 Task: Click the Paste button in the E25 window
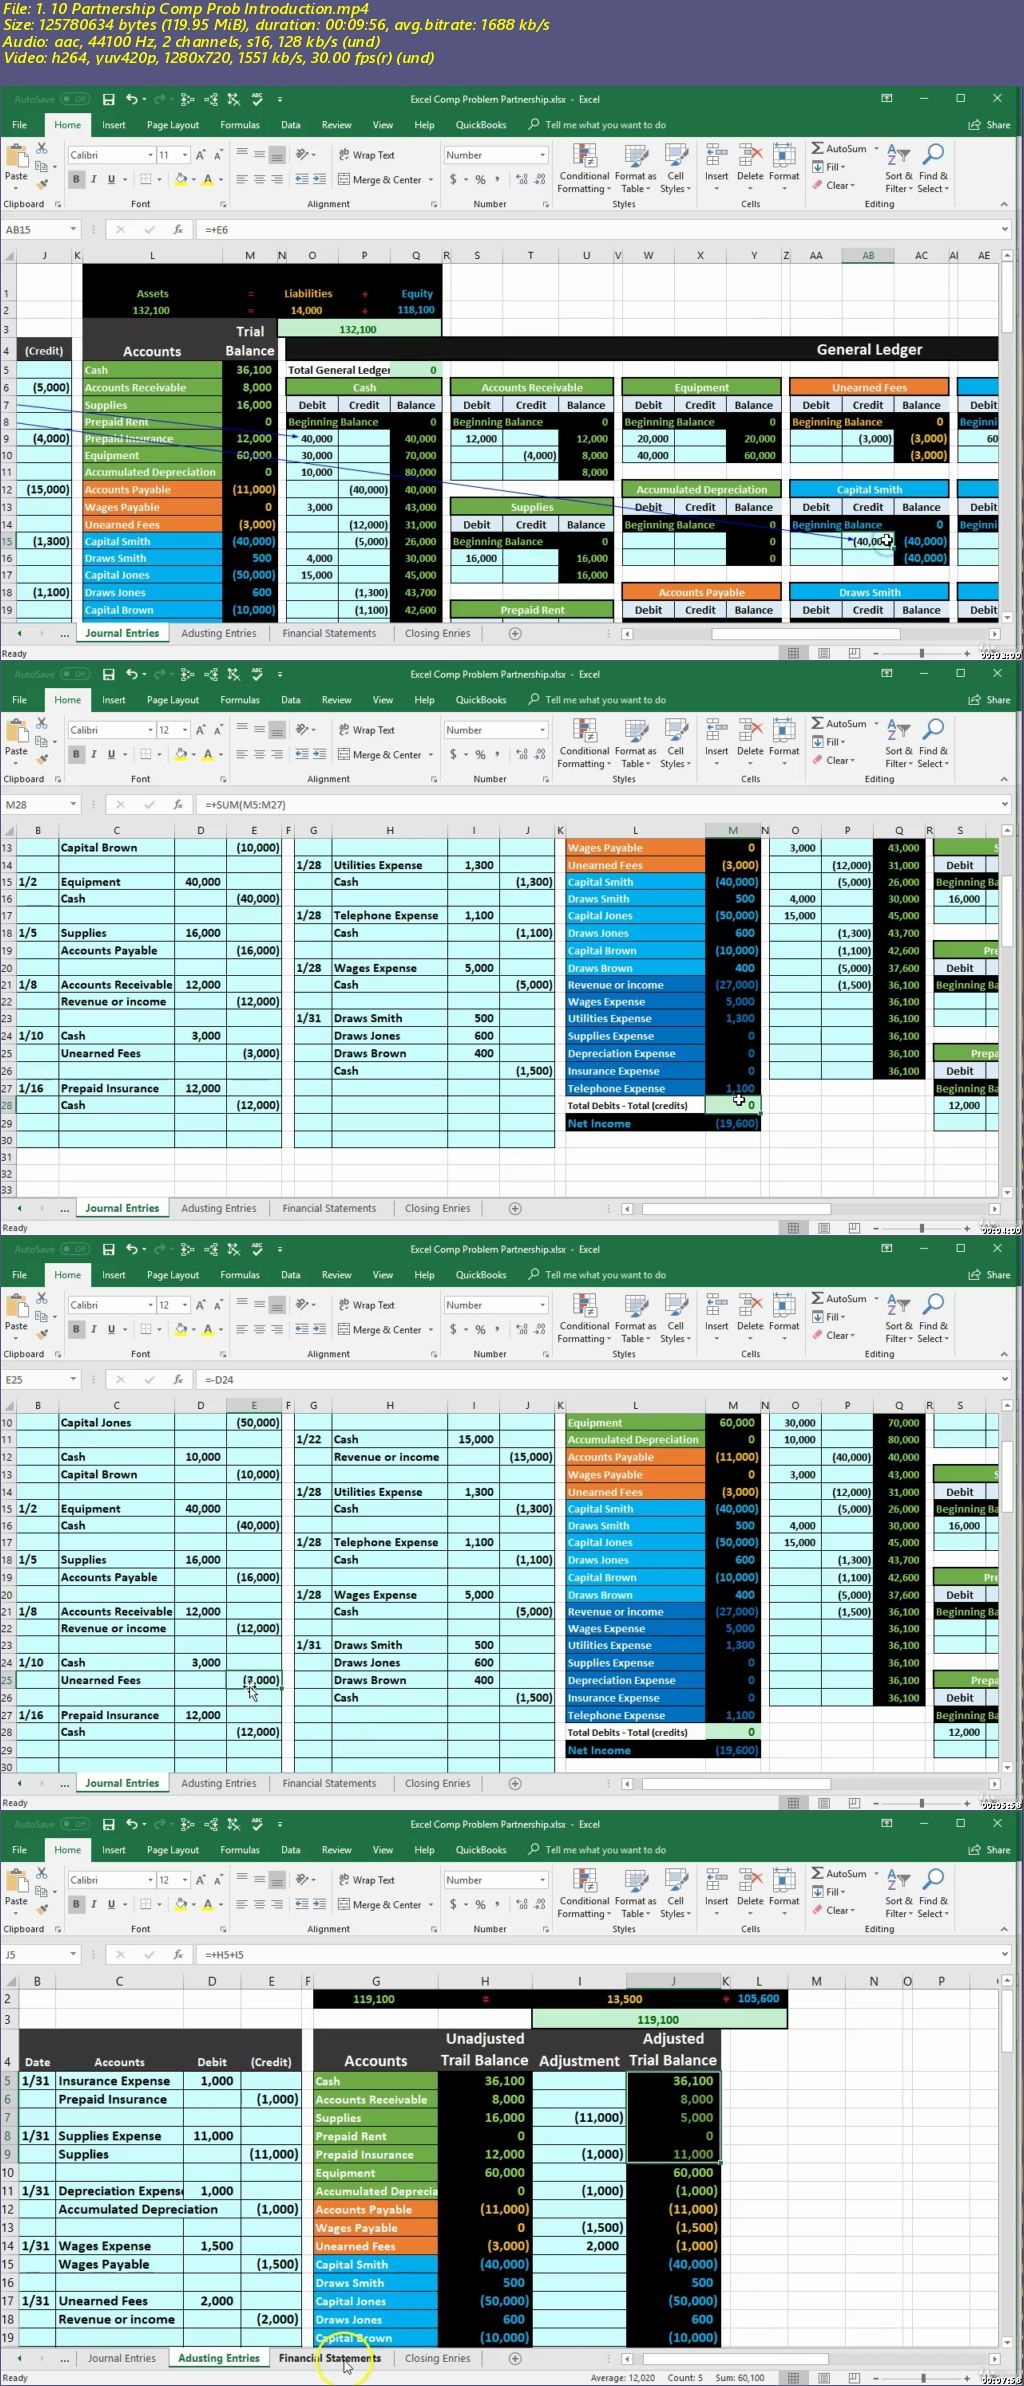16,1316
